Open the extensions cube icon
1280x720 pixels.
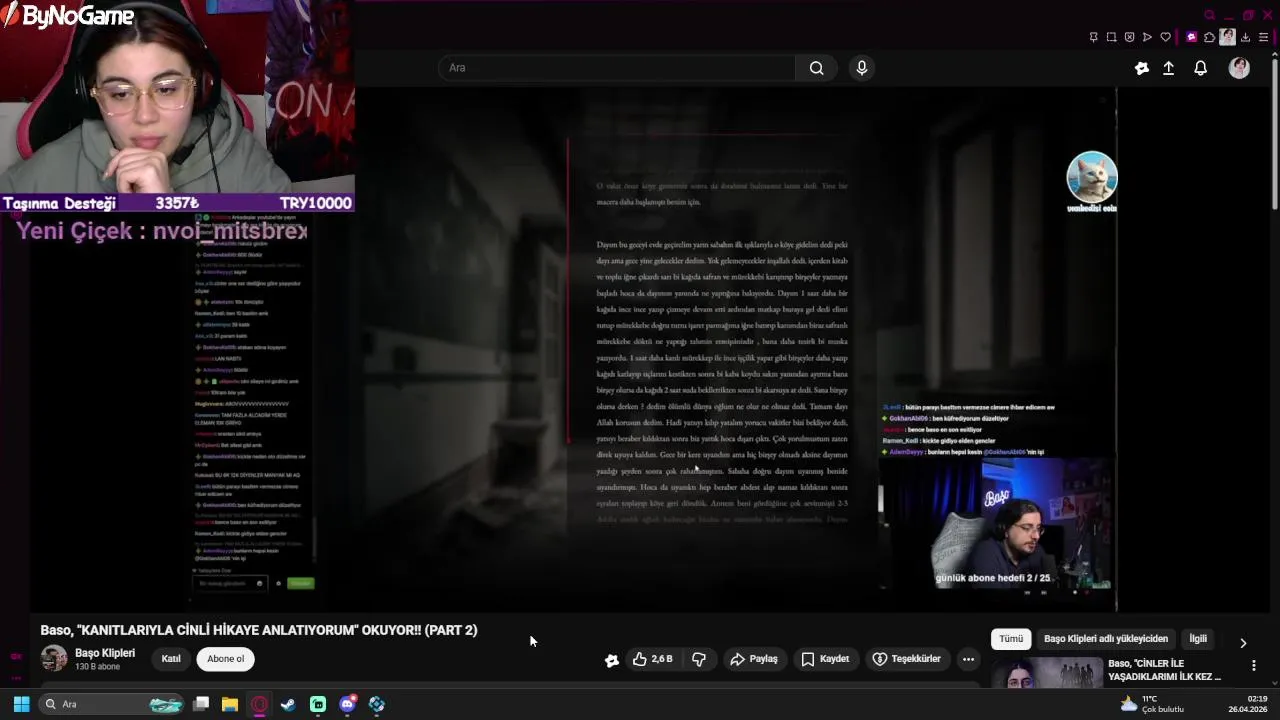pyautogui.click(x=1209, y=37)
